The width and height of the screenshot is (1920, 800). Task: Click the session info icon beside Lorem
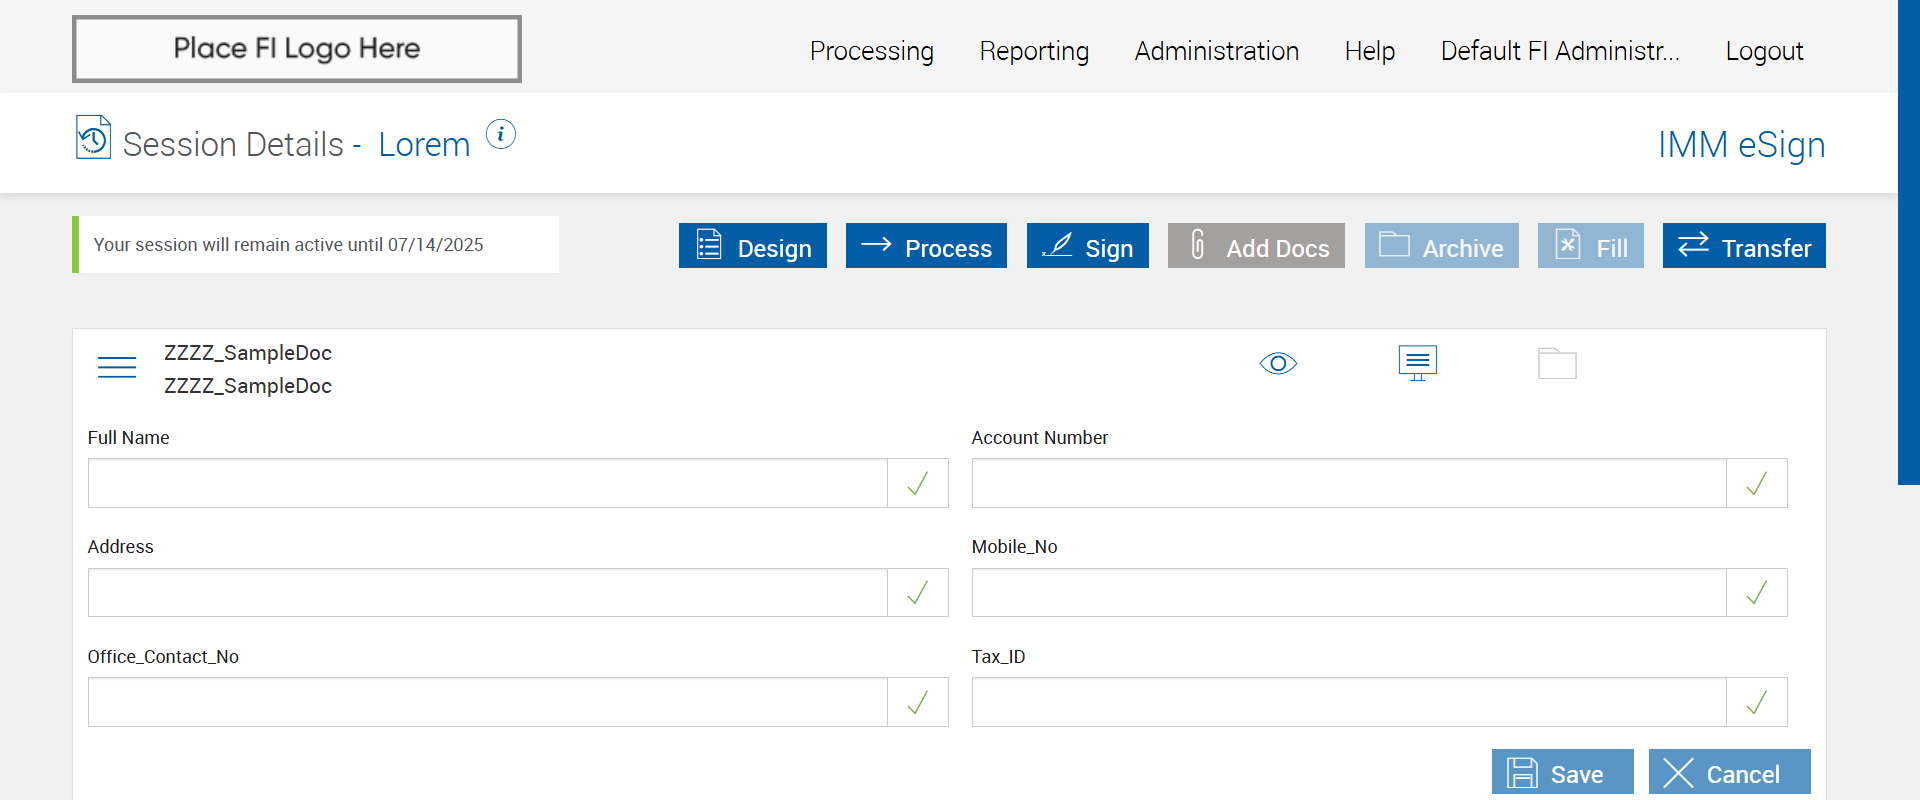pos(500,134)
